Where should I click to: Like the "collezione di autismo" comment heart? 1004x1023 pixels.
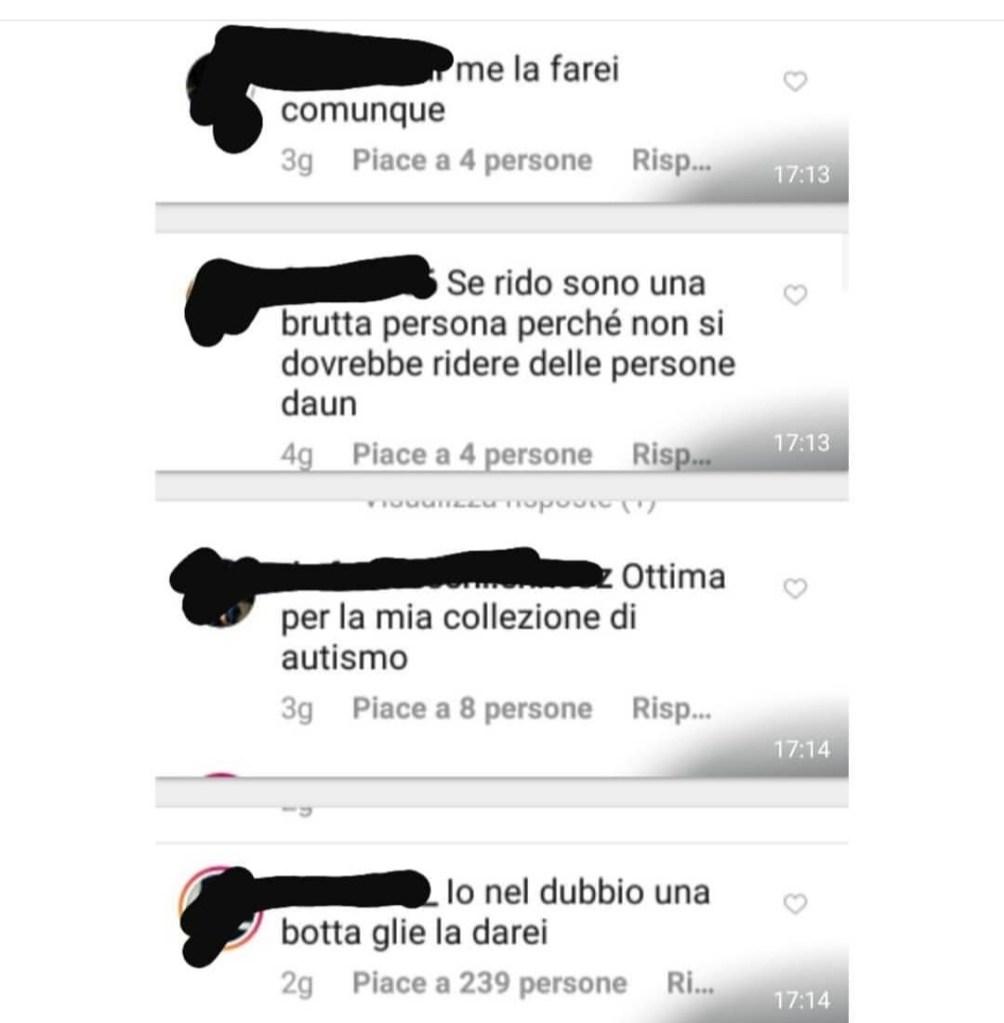tap(795, 588)
